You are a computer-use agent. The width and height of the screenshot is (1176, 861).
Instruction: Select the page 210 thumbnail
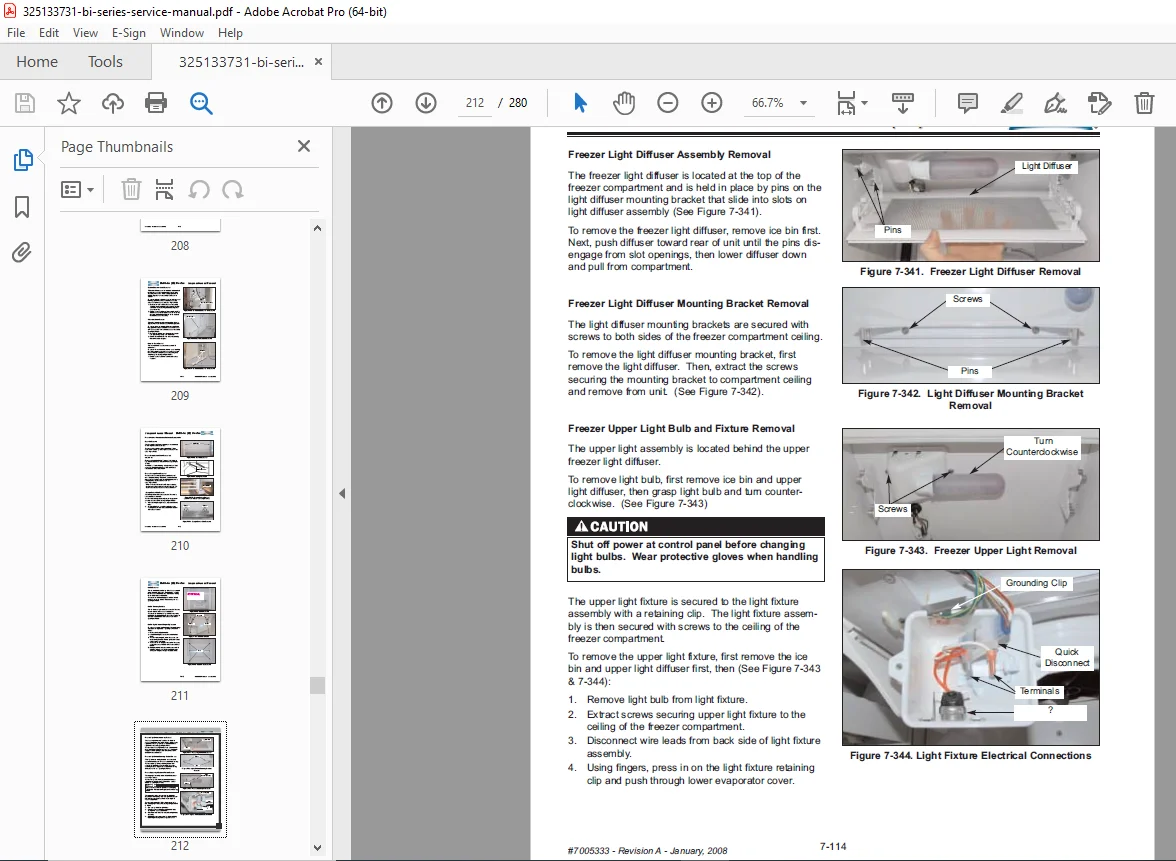click(180, 480)
